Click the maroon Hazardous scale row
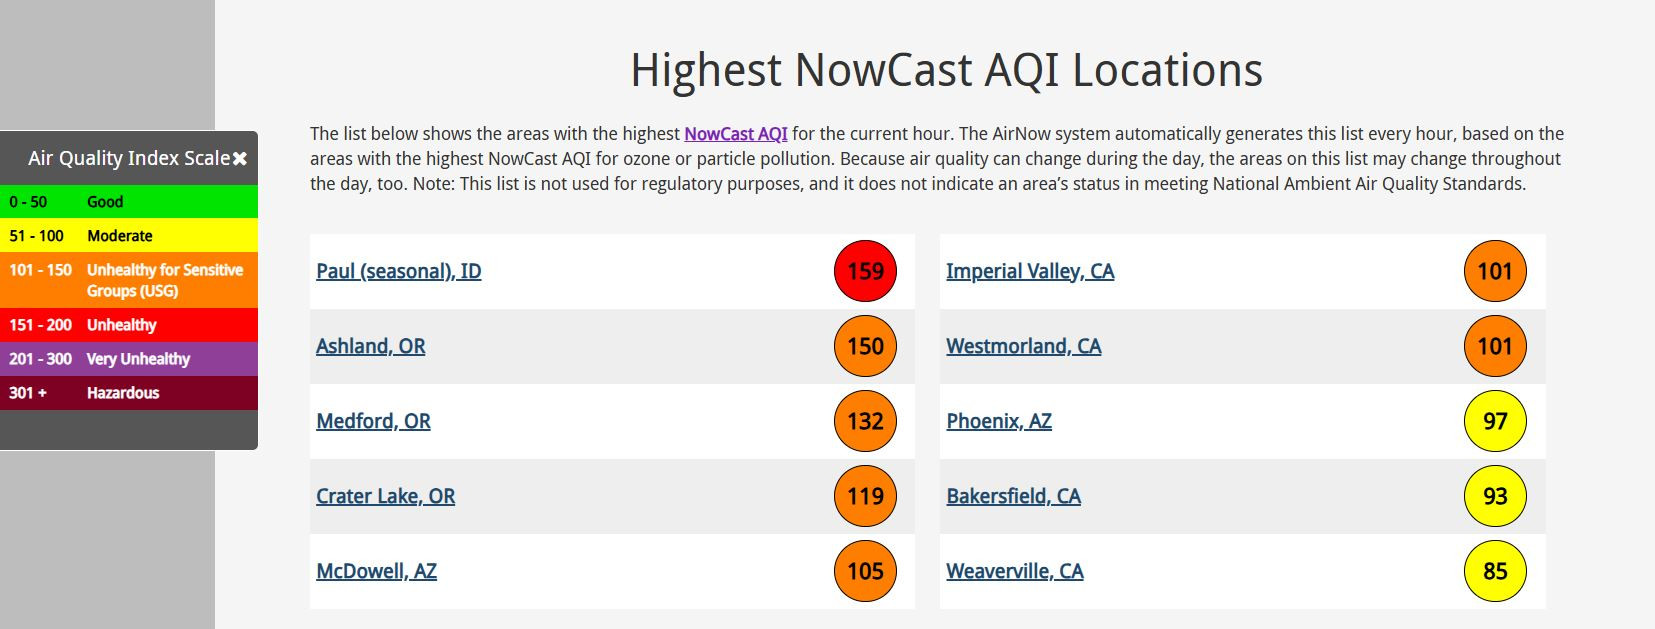The height and width of the screenshot is (629, 1655). 129,393
